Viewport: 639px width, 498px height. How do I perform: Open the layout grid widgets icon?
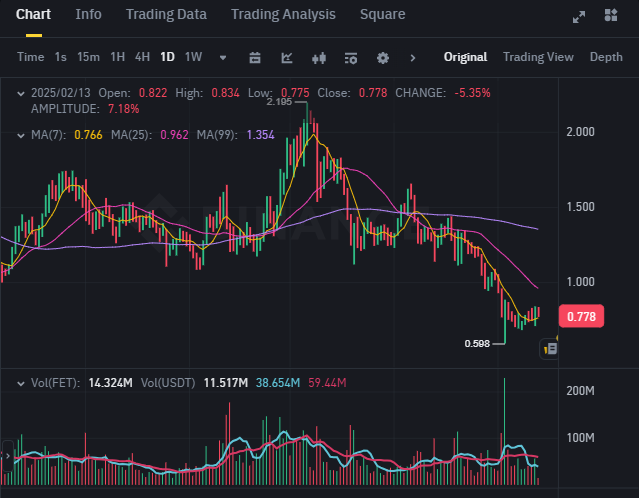coord(610,15)
